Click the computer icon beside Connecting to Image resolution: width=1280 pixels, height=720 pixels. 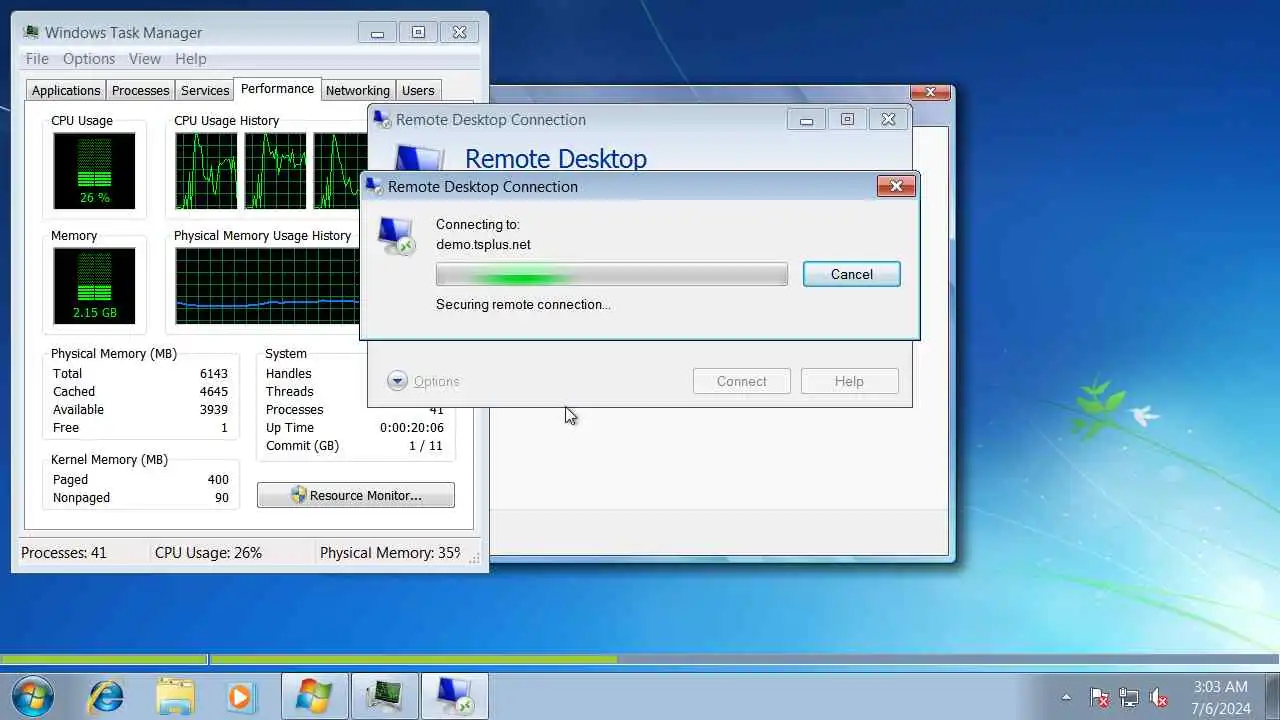(396, 236)
